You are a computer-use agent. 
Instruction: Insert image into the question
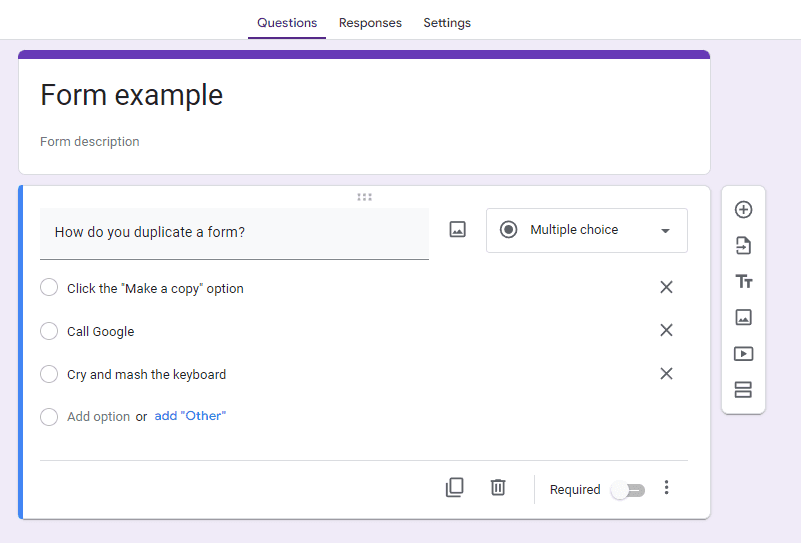(457, 229)
